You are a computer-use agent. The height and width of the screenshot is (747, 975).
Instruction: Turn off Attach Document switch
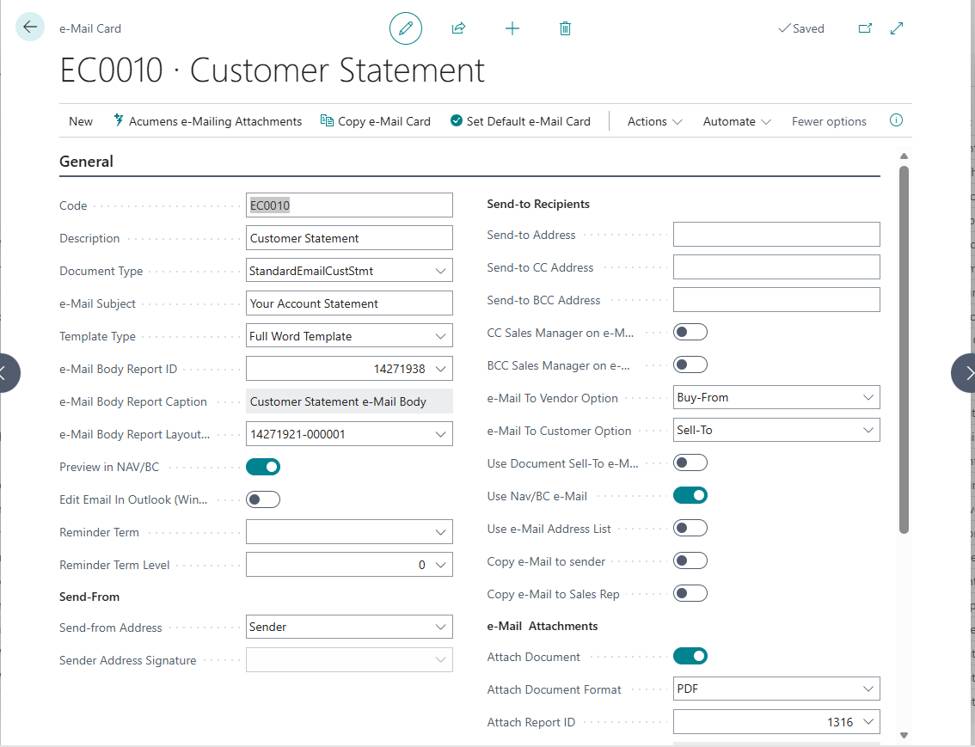[690, 656]
